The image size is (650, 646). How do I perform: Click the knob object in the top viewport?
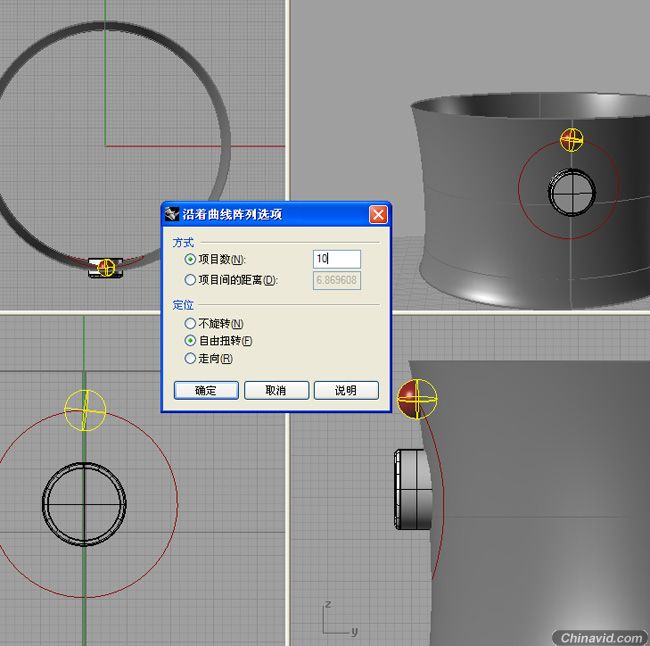[105, 268]
